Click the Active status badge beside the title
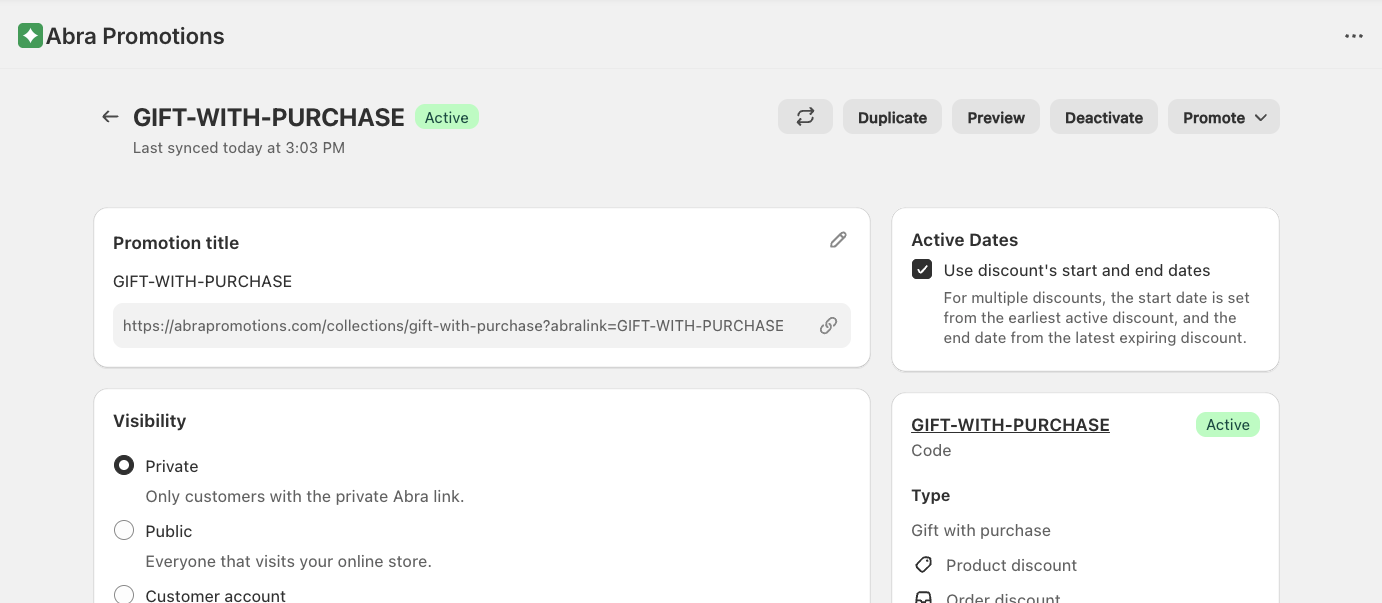Screen dimensions: 1382x603 pyautogui.click(x=446, y=117)
